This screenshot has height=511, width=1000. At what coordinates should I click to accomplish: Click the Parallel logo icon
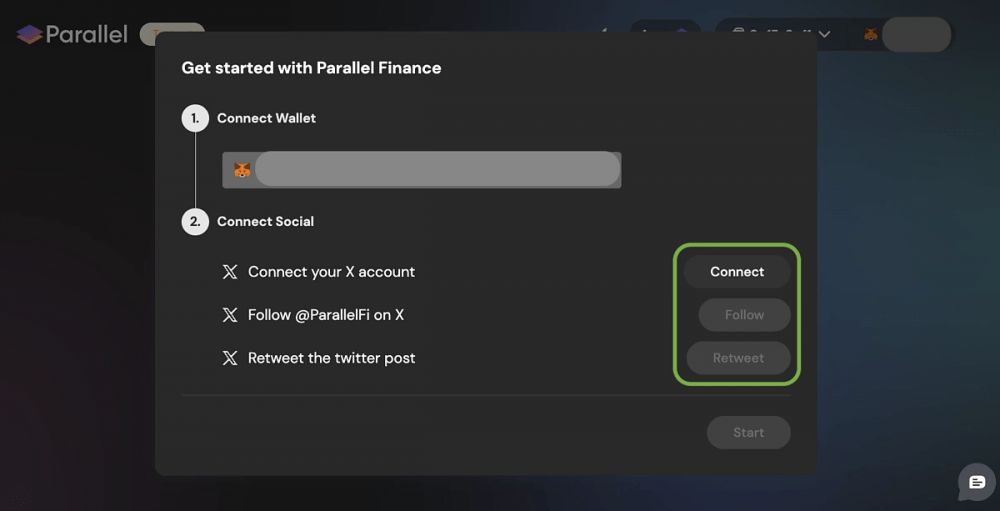point(29,34)
